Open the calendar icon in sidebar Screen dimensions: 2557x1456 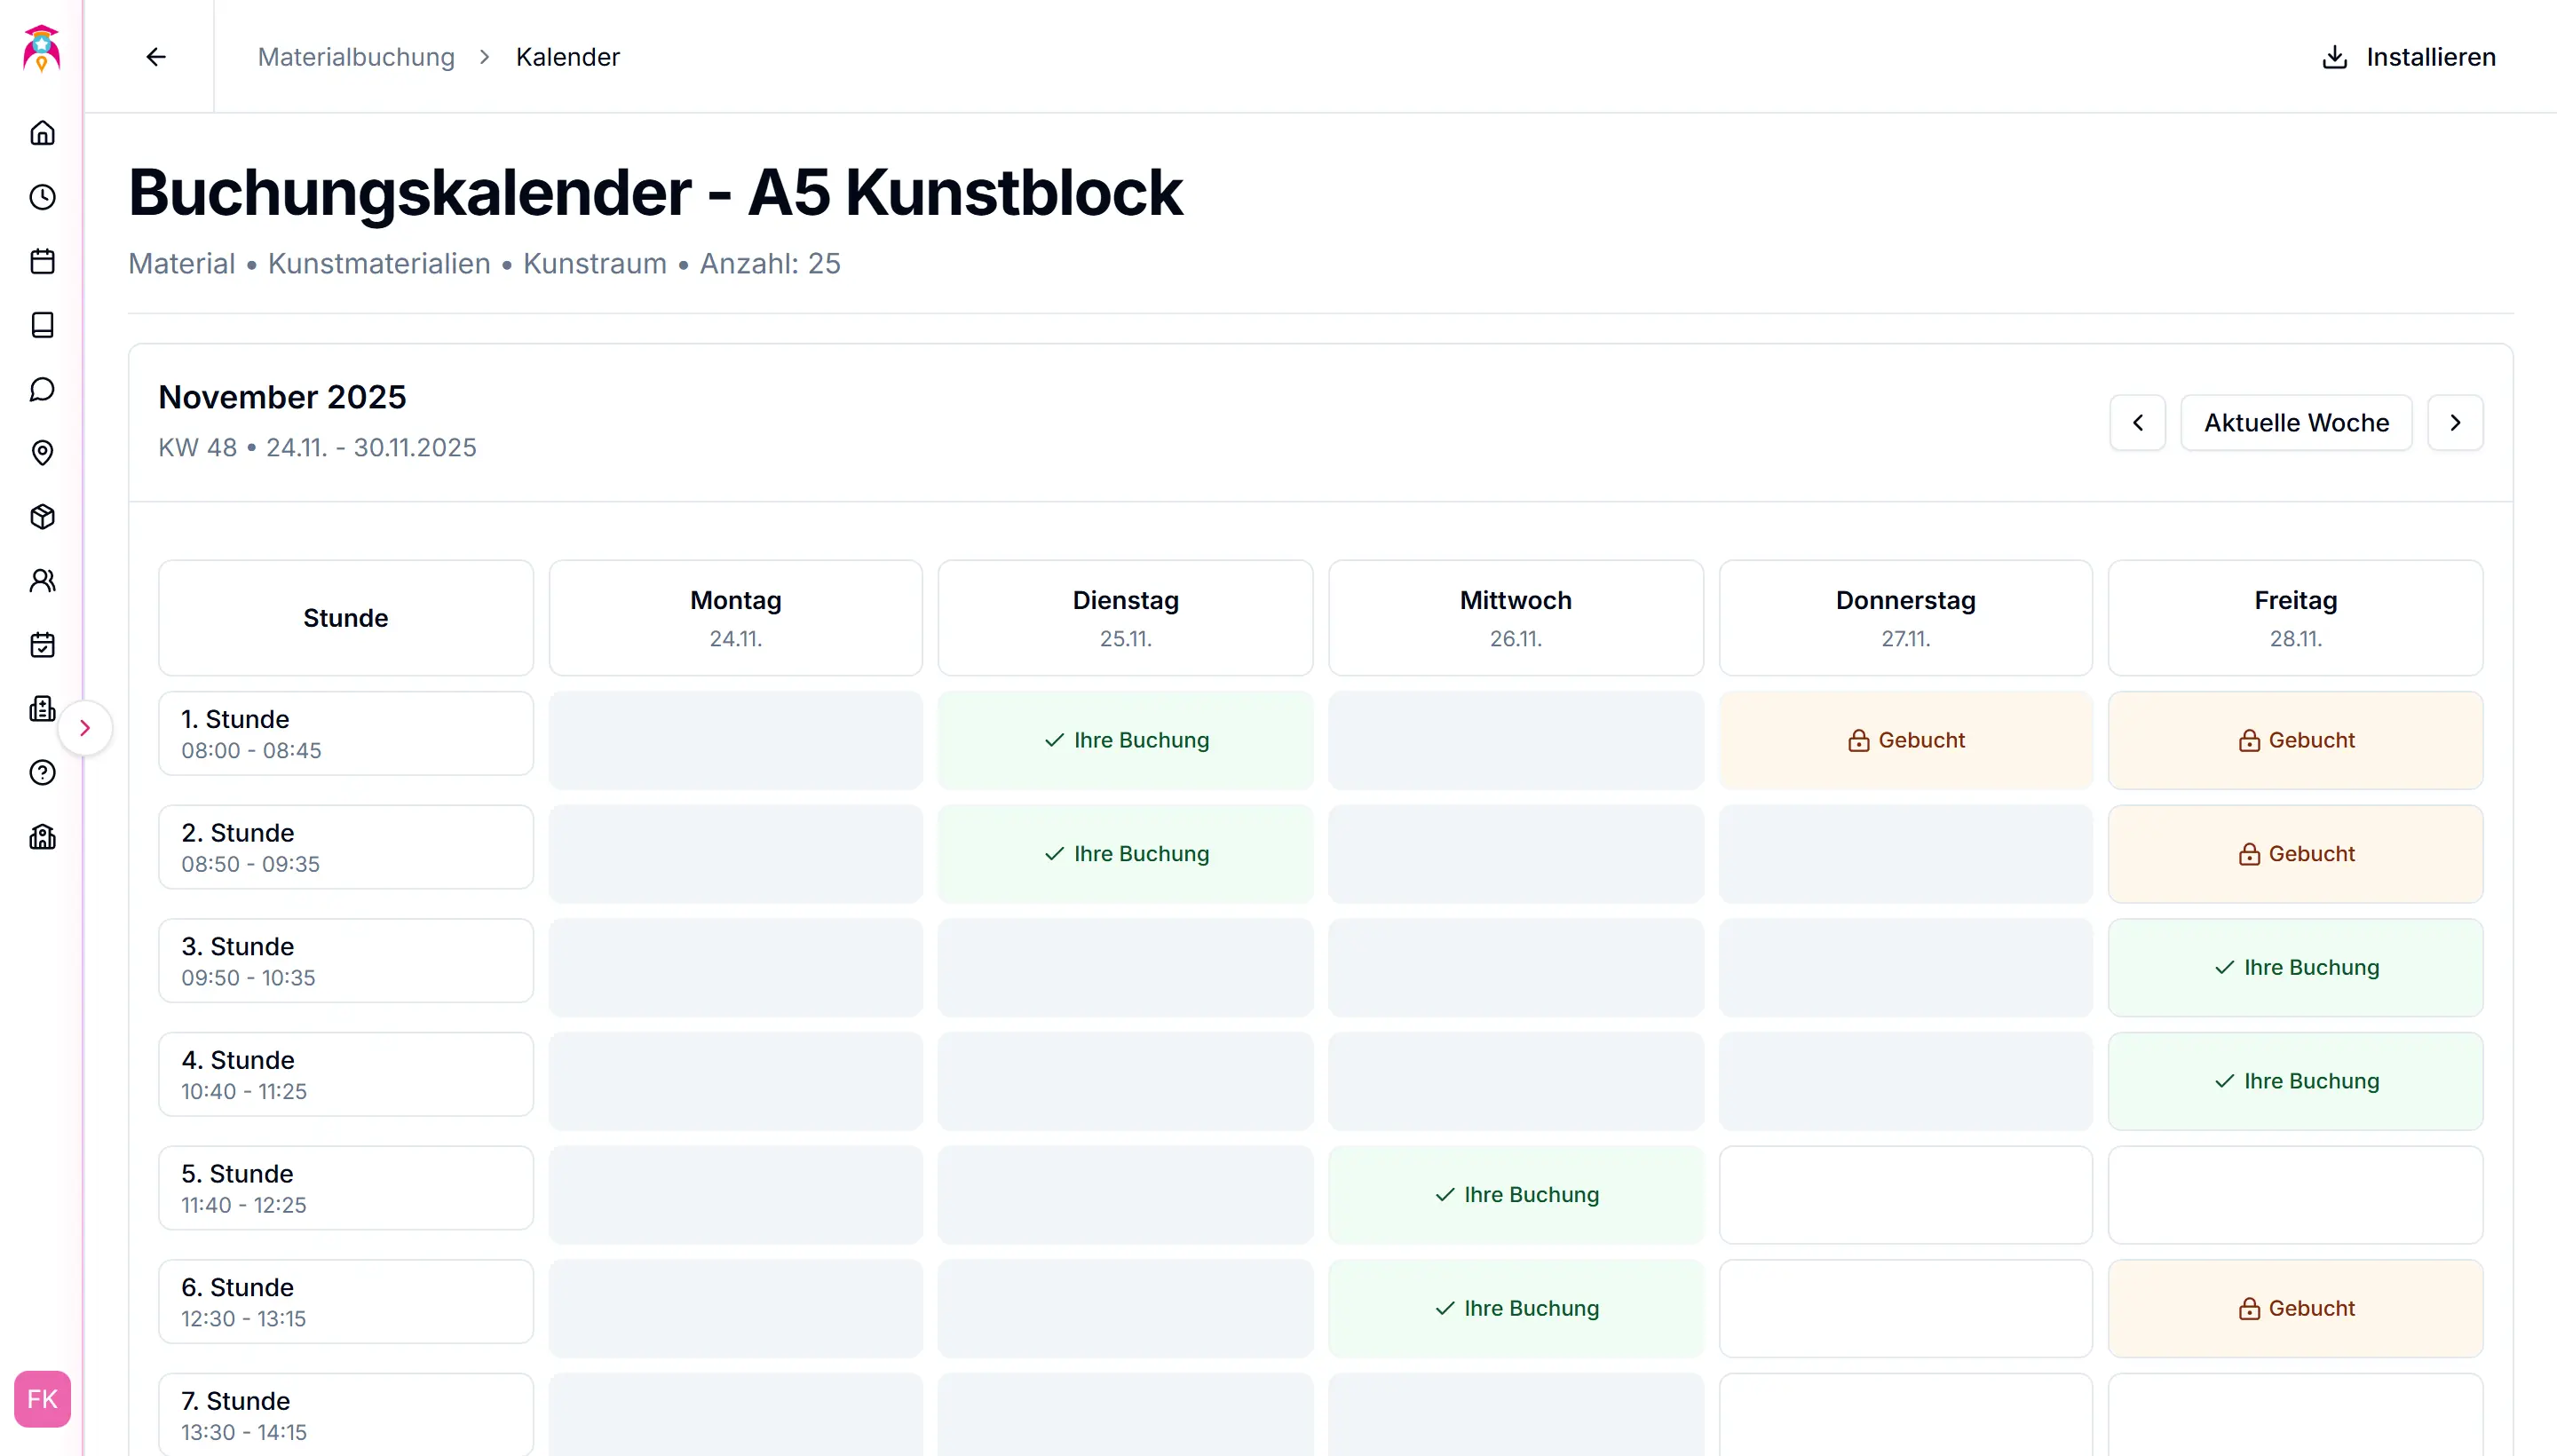coord(42,261)
